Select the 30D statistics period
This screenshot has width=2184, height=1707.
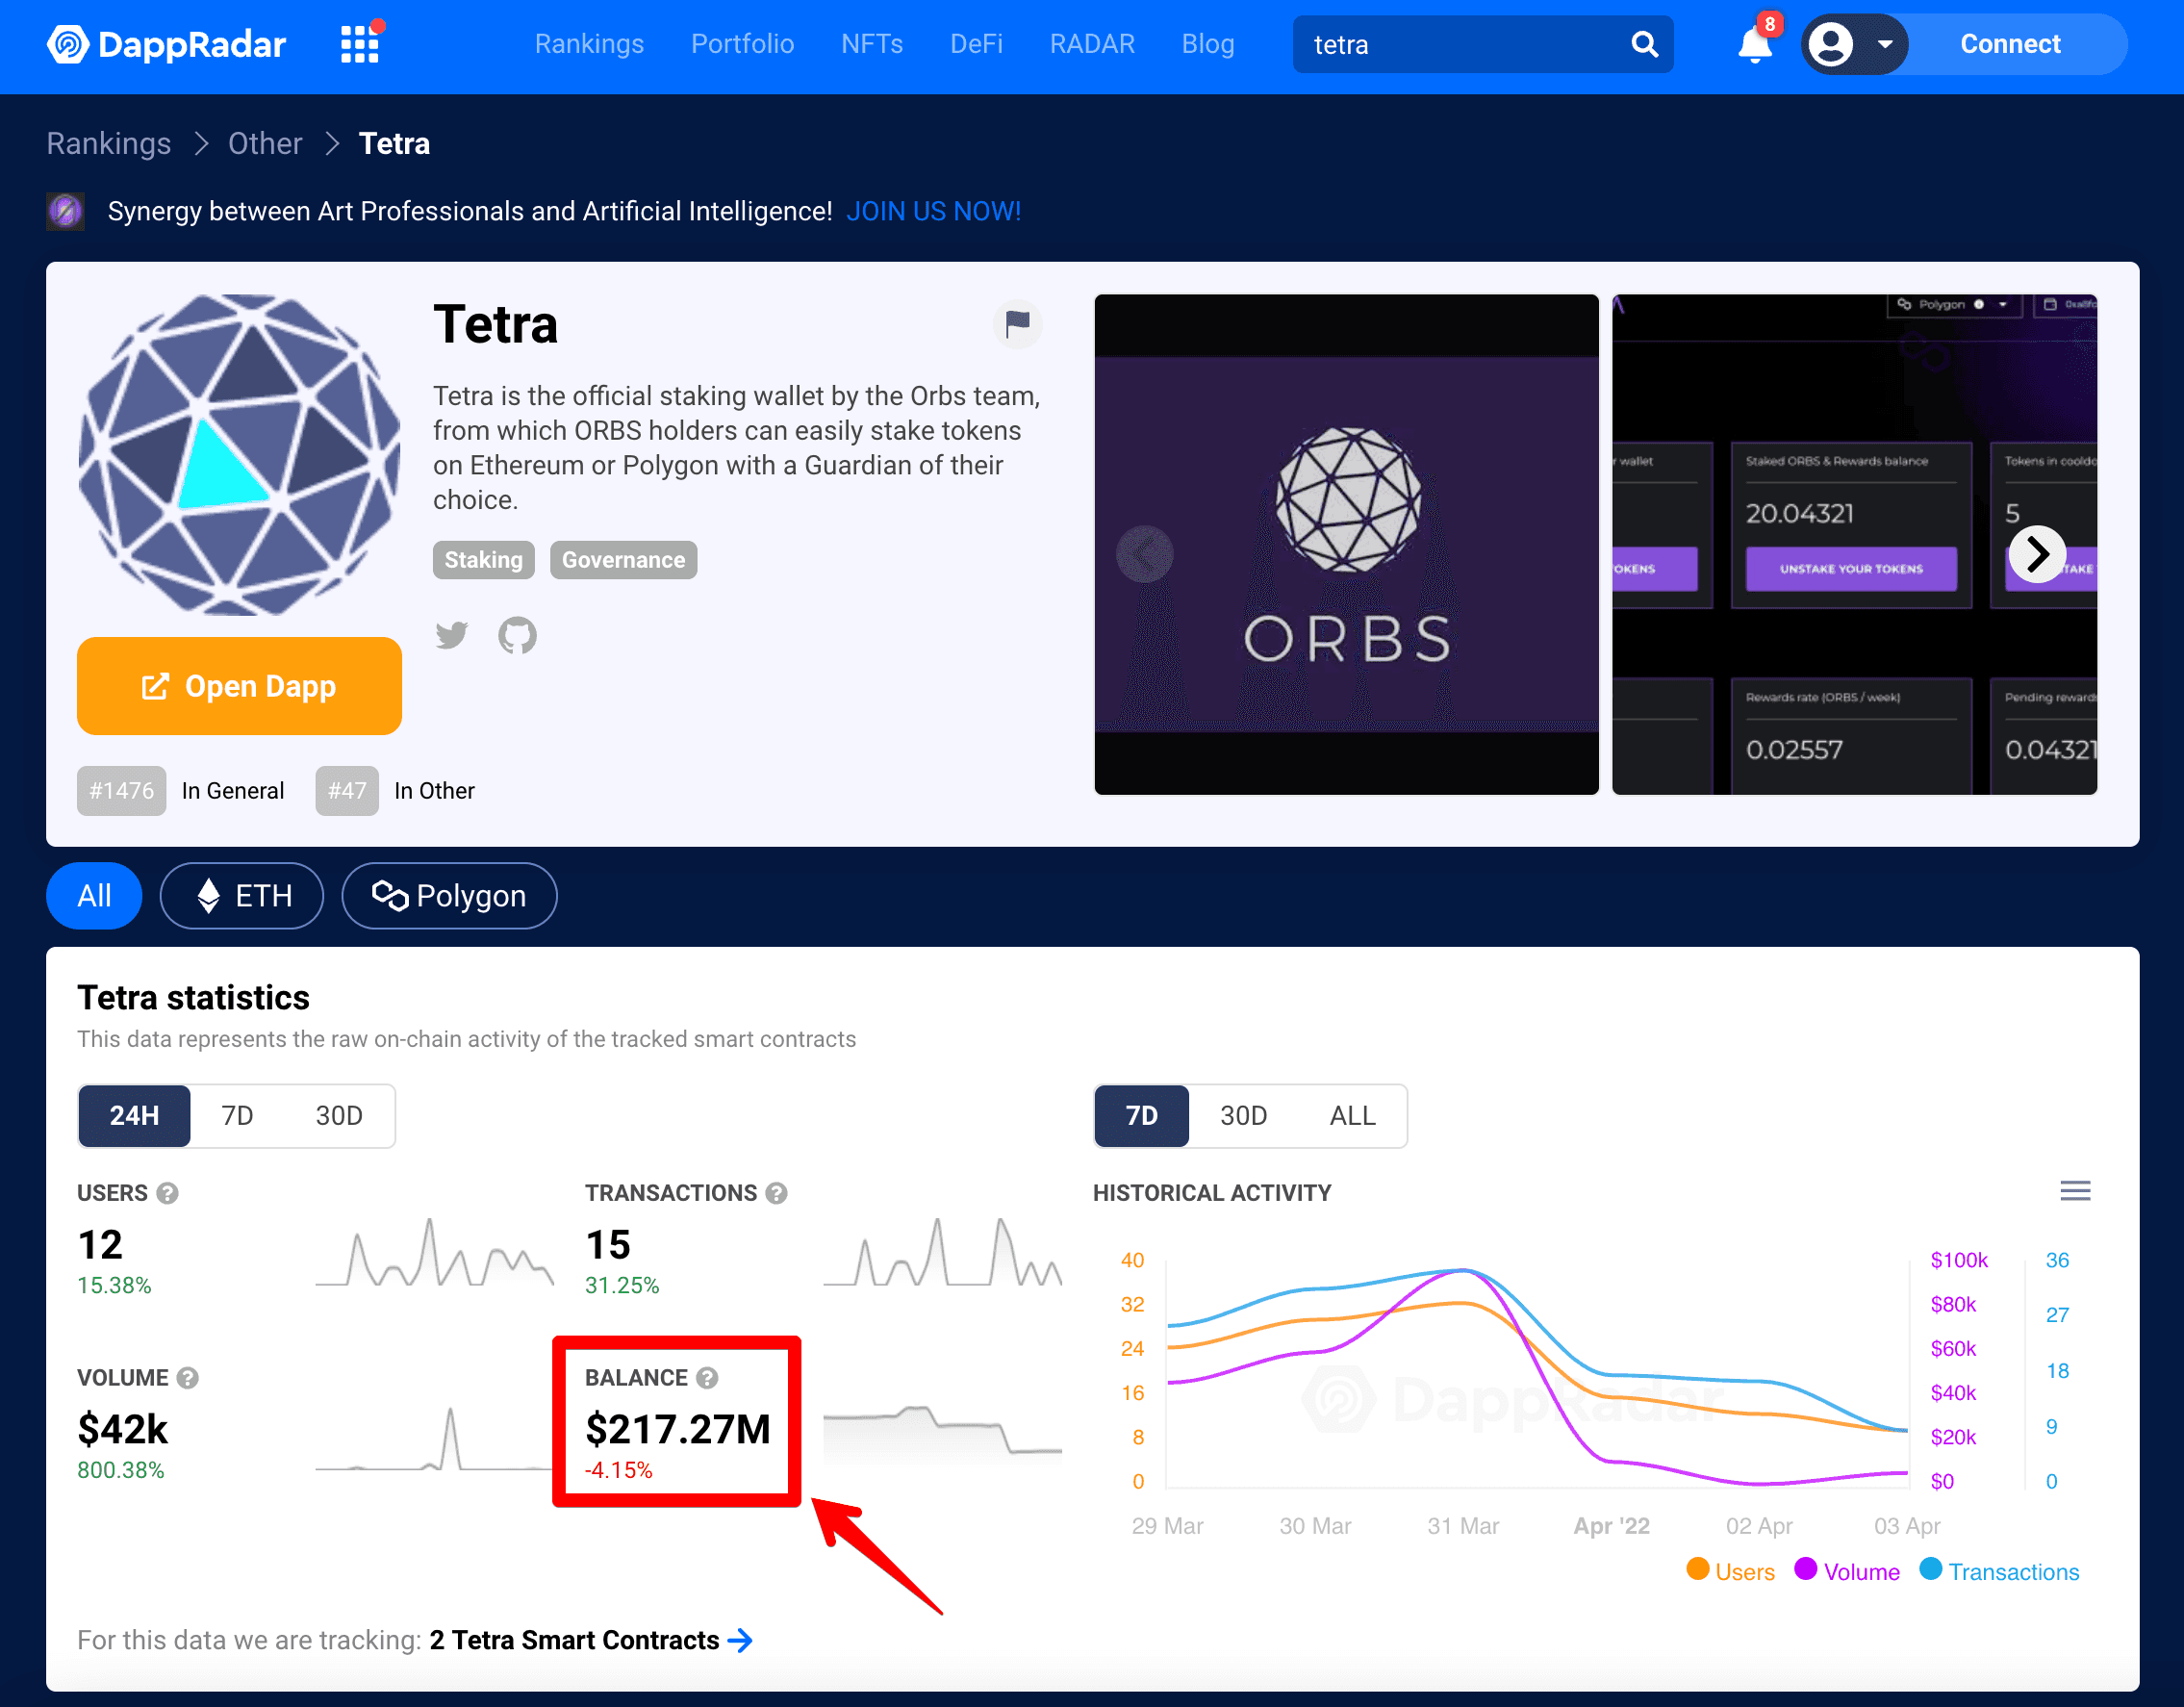click(339, 1116)
